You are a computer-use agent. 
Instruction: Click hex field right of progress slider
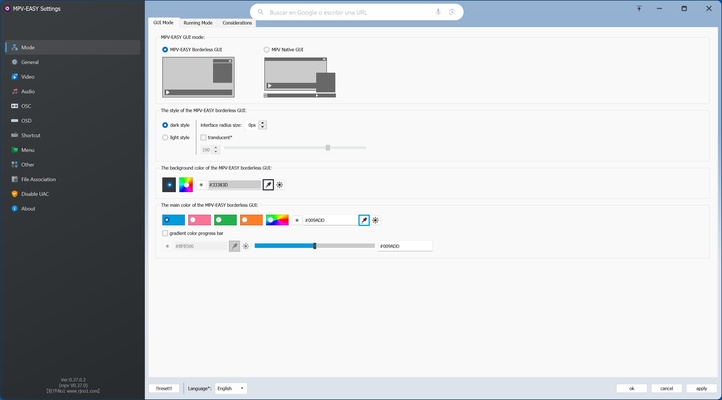tap(405, 246)
